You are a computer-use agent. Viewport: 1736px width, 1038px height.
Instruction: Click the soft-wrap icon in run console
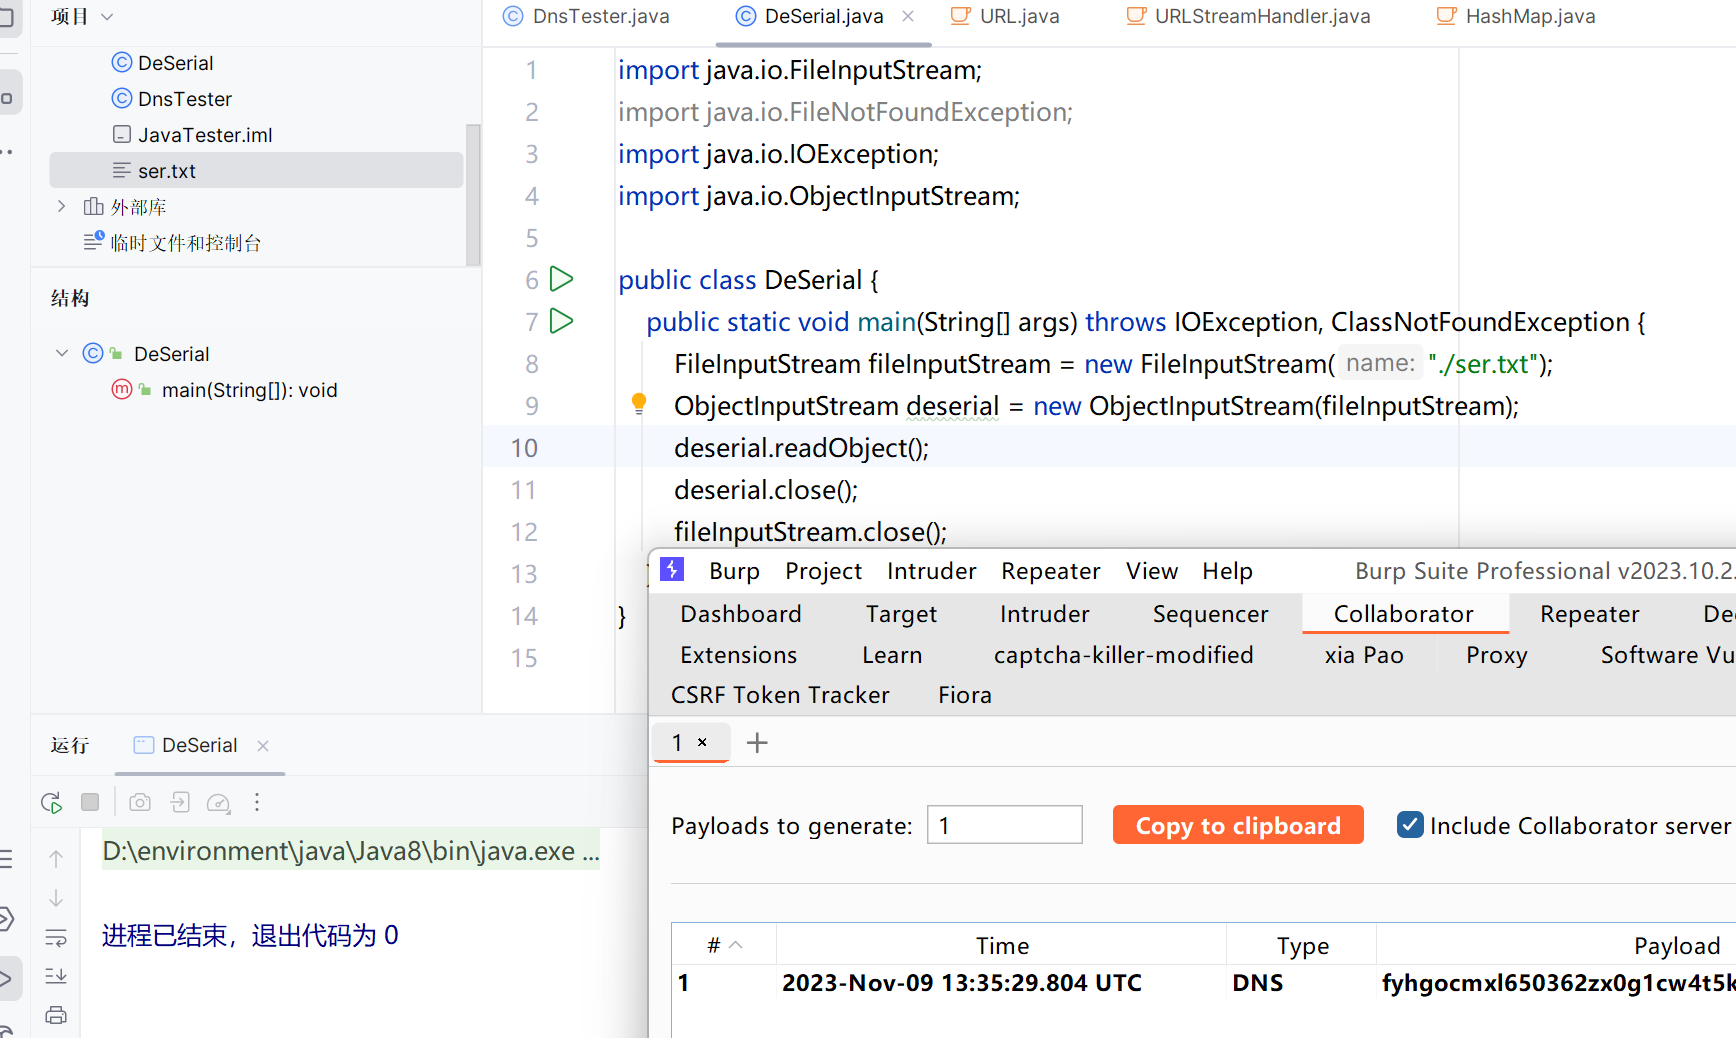click(x=56, y=937)
